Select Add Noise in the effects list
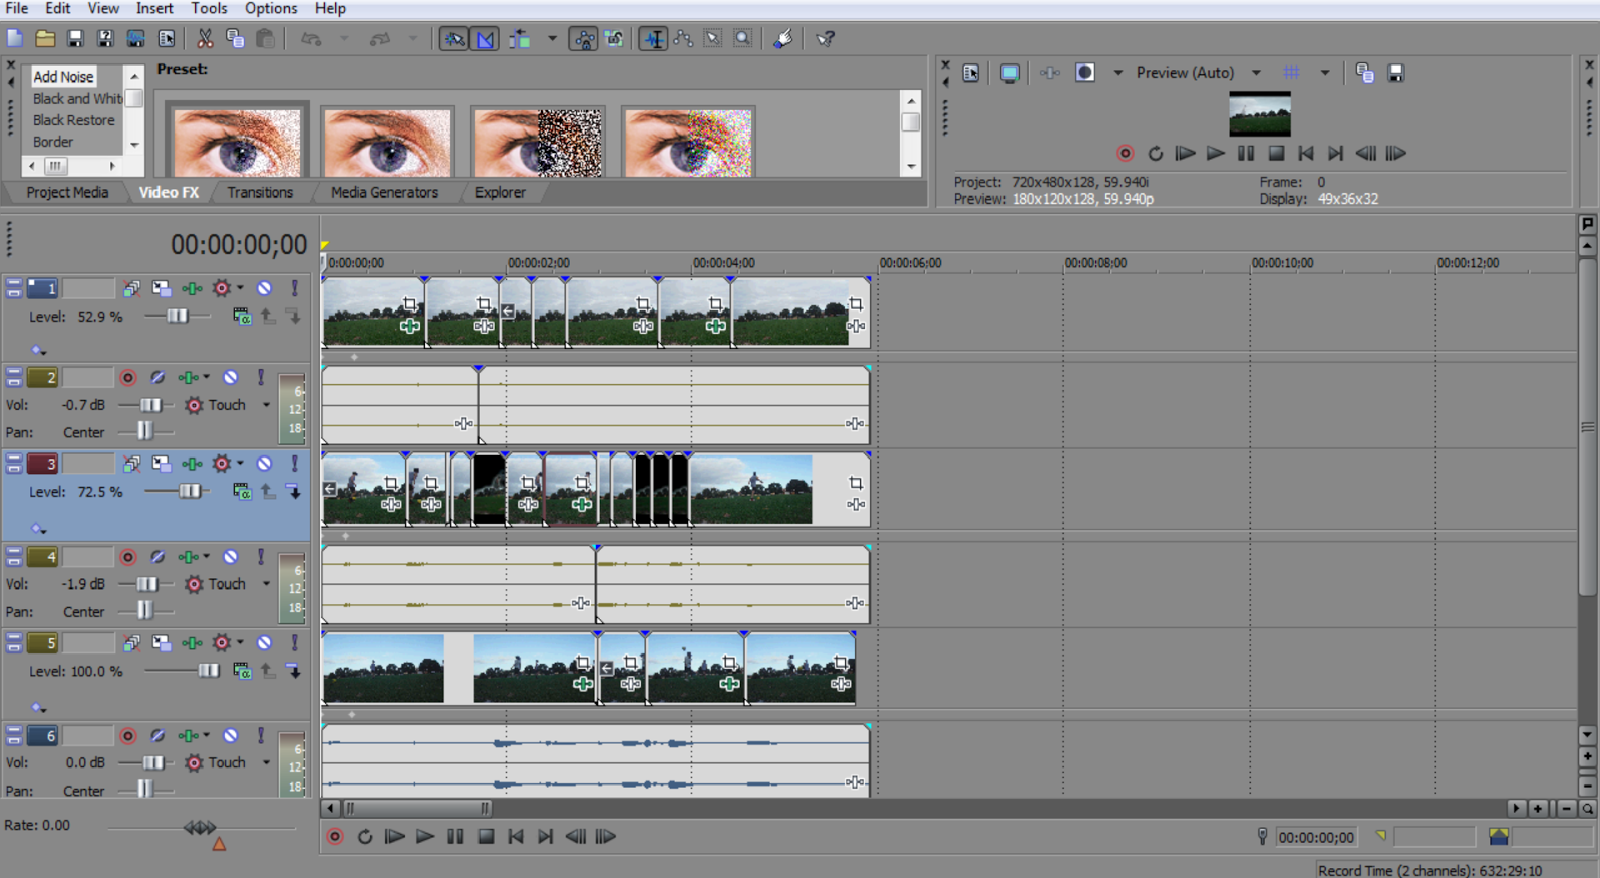1600x878 pixels. pyautogui.click(x=63, y=77)
